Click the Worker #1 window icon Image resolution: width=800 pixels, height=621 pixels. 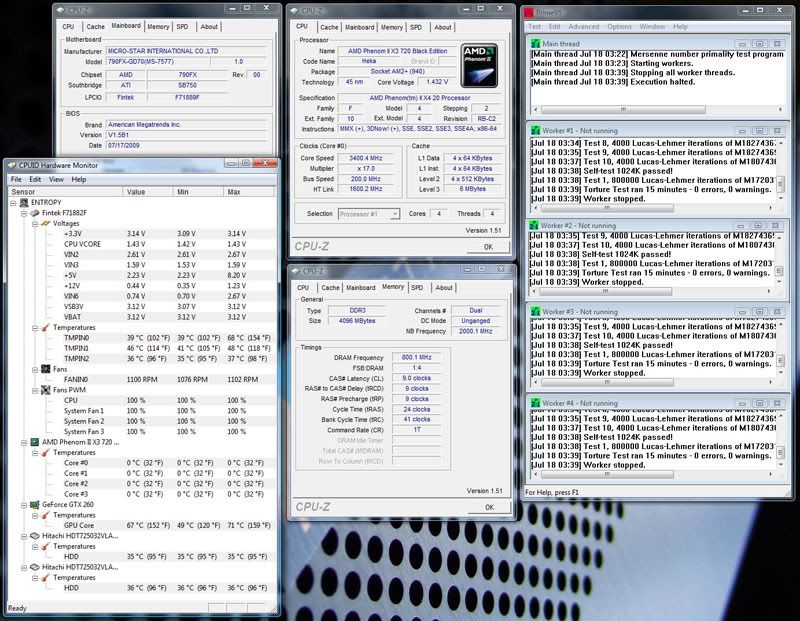535,131
